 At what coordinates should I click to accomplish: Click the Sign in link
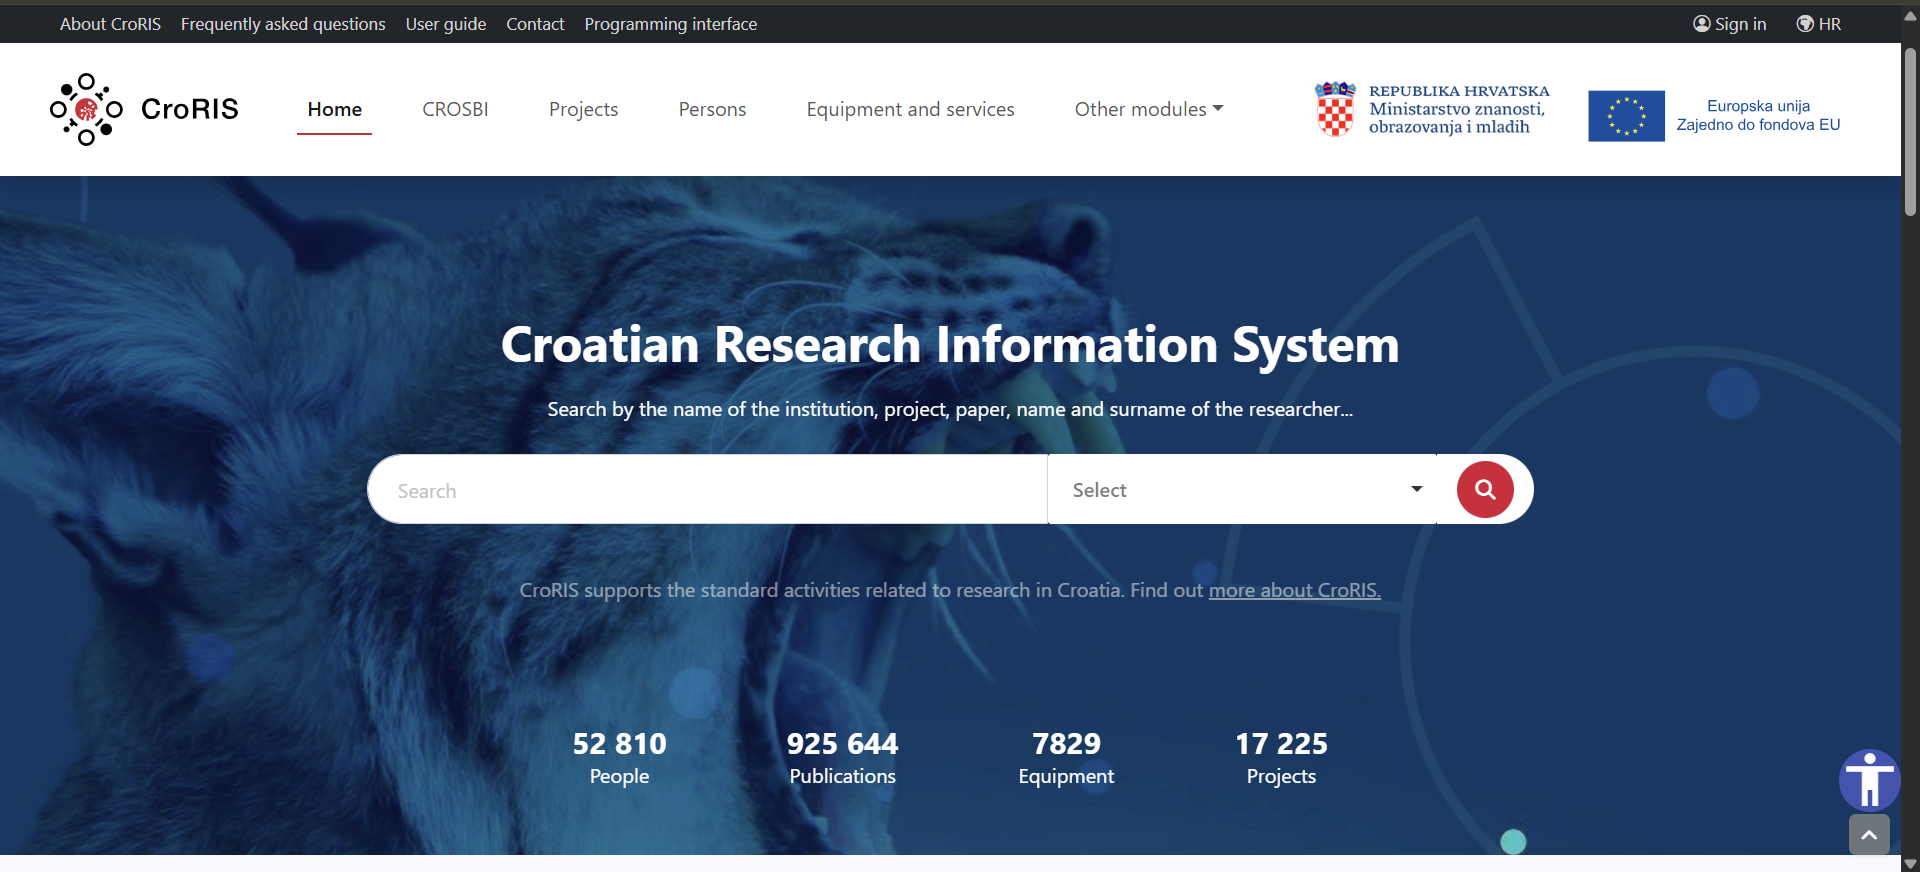[1740, 24]
